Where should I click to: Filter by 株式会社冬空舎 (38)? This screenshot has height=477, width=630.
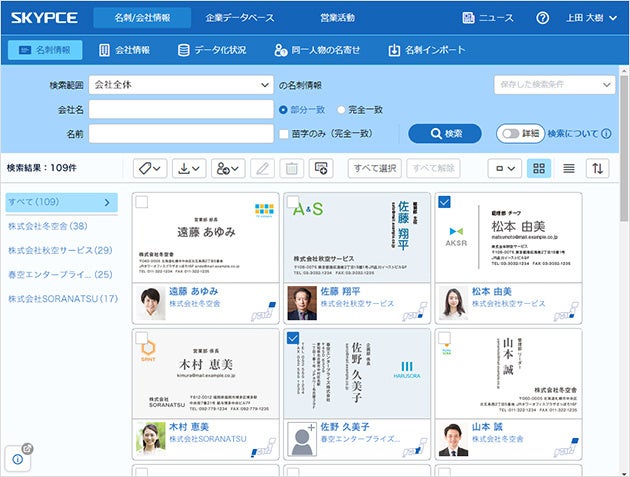(x=48, y=226)
